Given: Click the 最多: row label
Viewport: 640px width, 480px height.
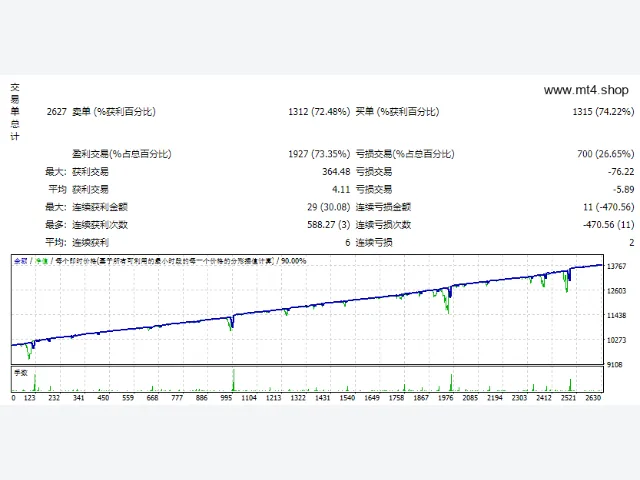Looking at the screenshot, I should (x=56, y=225).
